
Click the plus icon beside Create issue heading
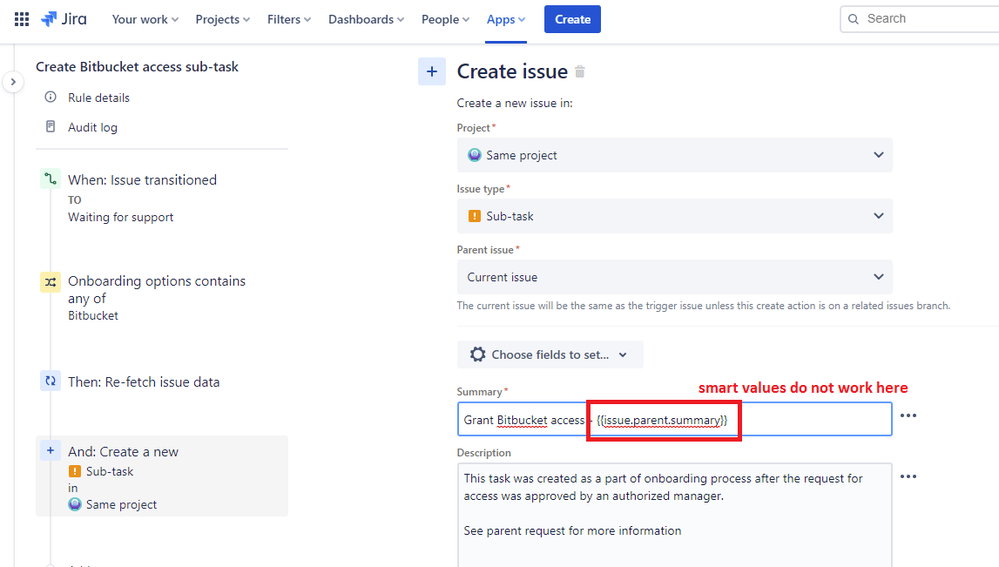click(432, 71)
